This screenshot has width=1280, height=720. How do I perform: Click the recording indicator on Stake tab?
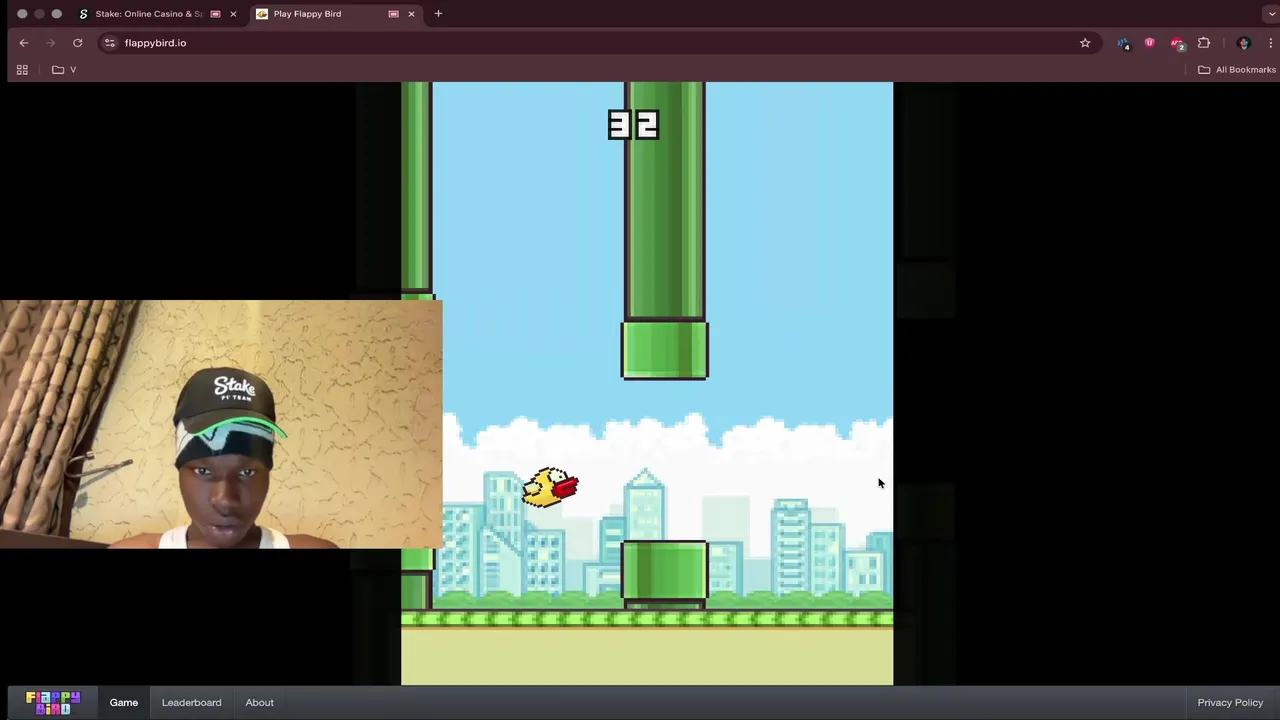click(215, 14)
